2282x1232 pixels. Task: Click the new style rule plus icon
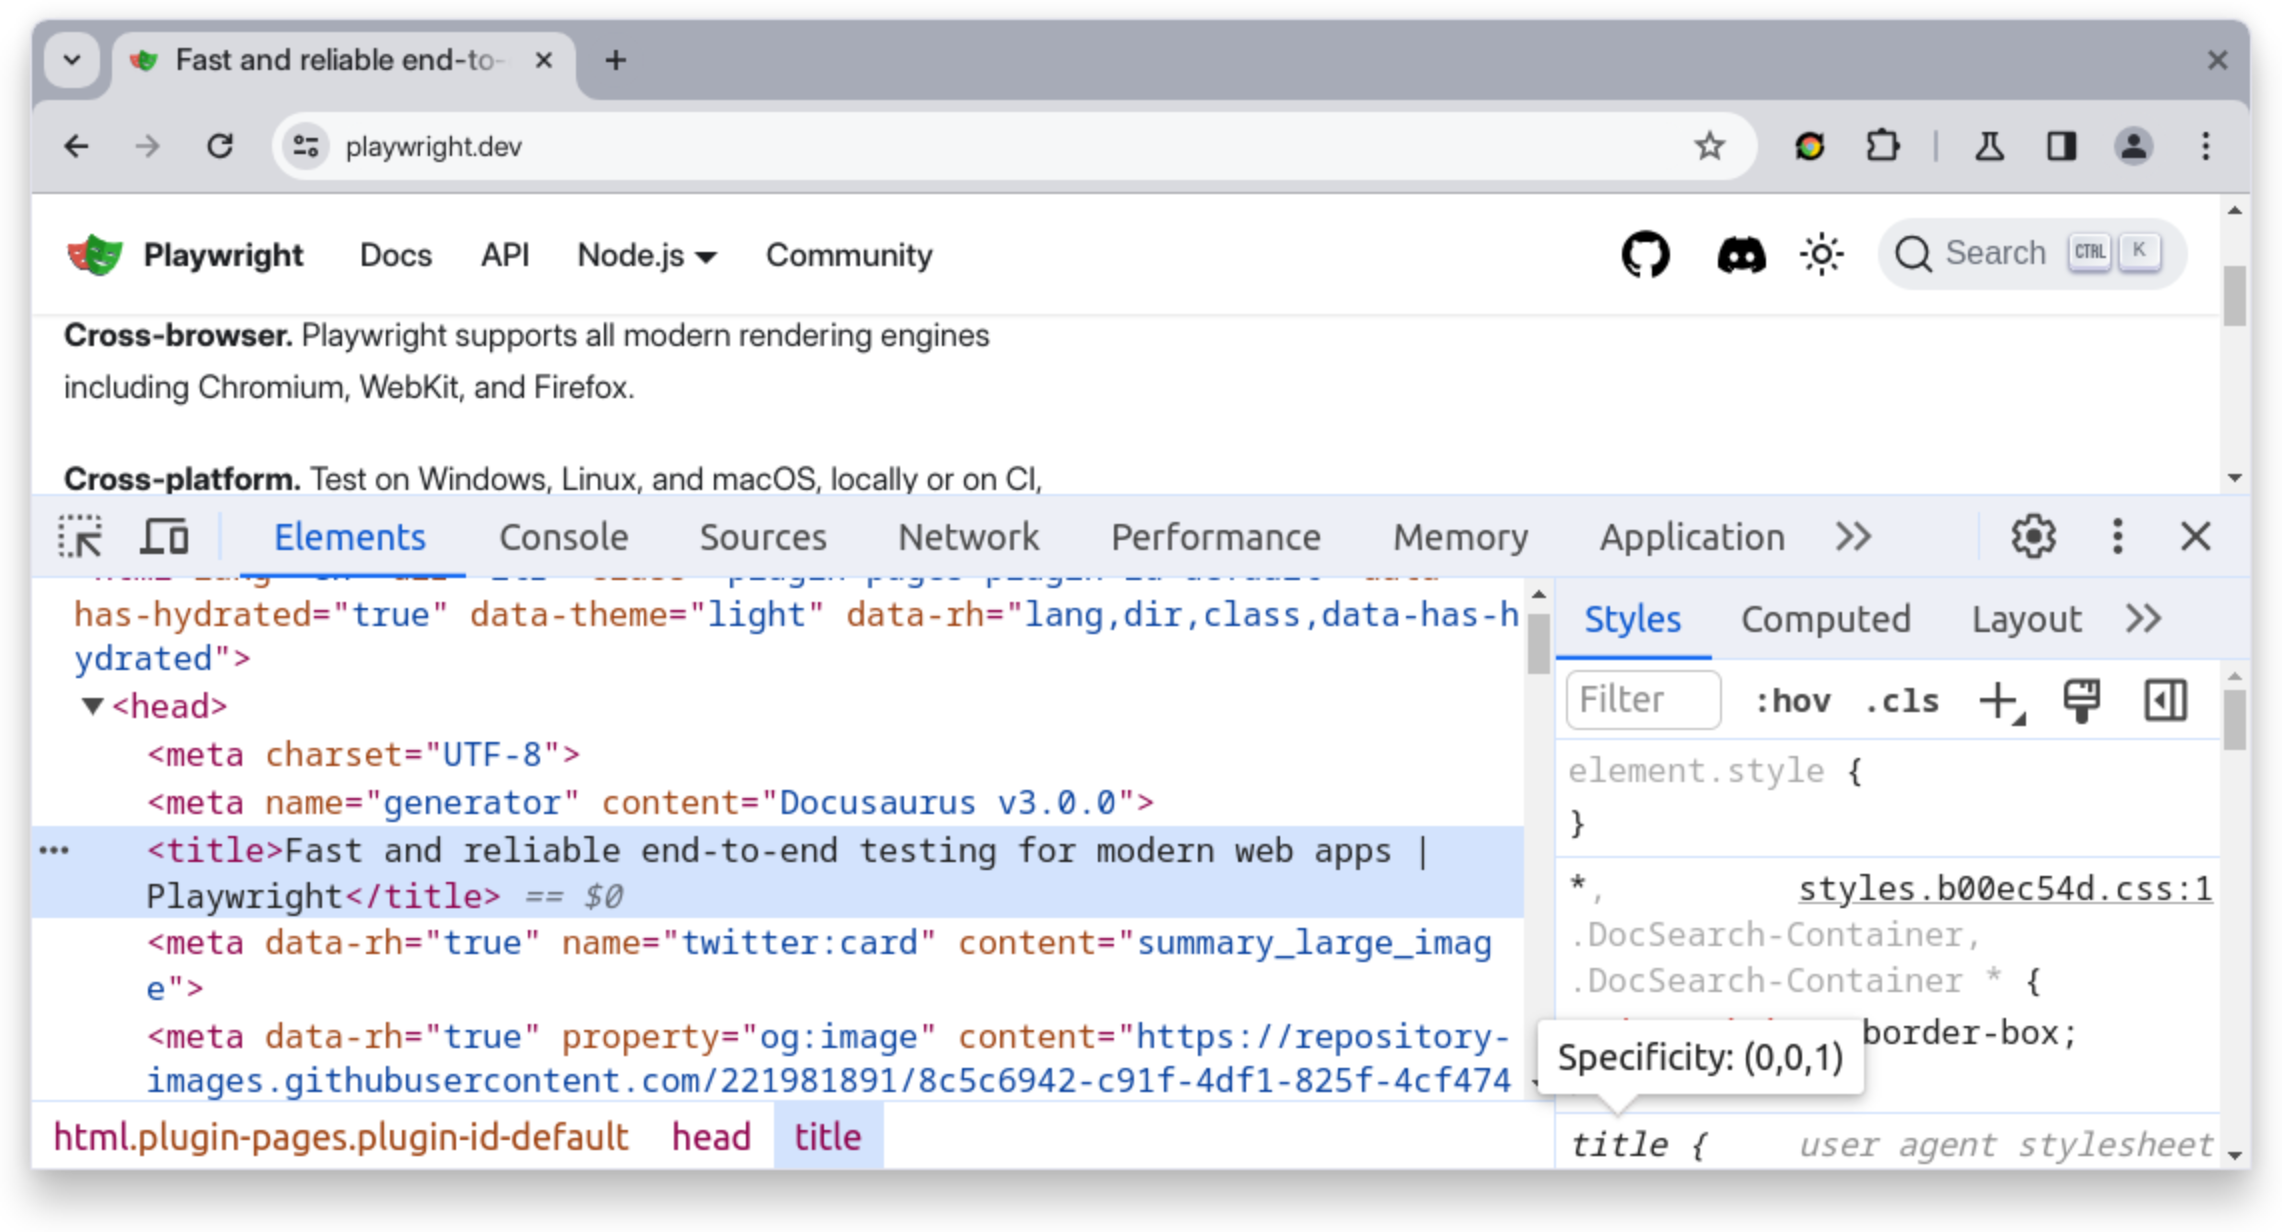point(2001,701)
